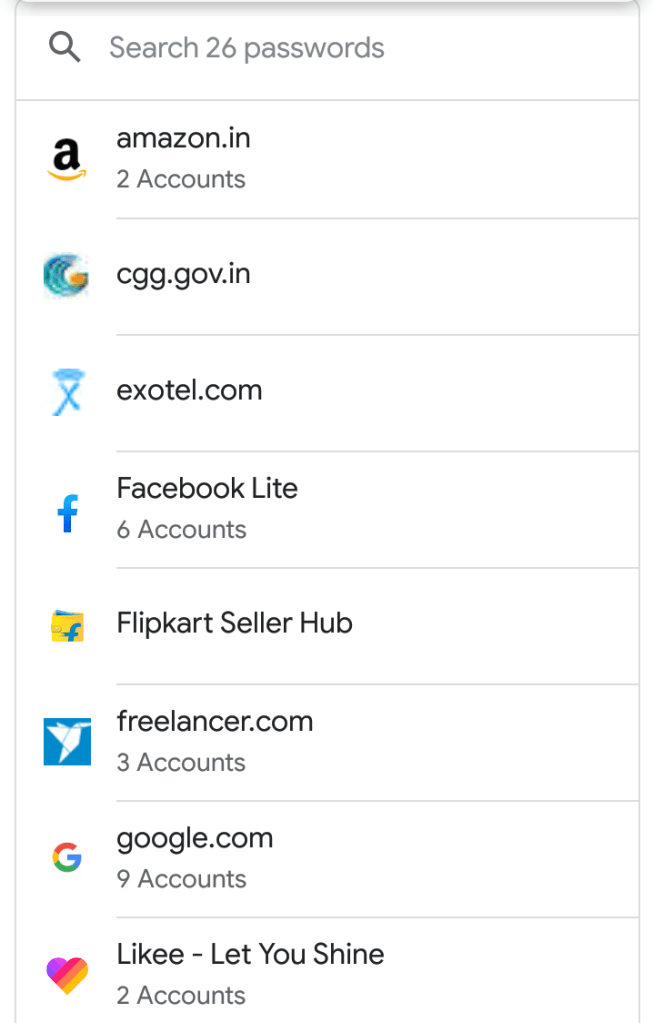Click the search magnifier icon
The width and height of the screenshot is (653, 1023).
click(x=65, y=47)
